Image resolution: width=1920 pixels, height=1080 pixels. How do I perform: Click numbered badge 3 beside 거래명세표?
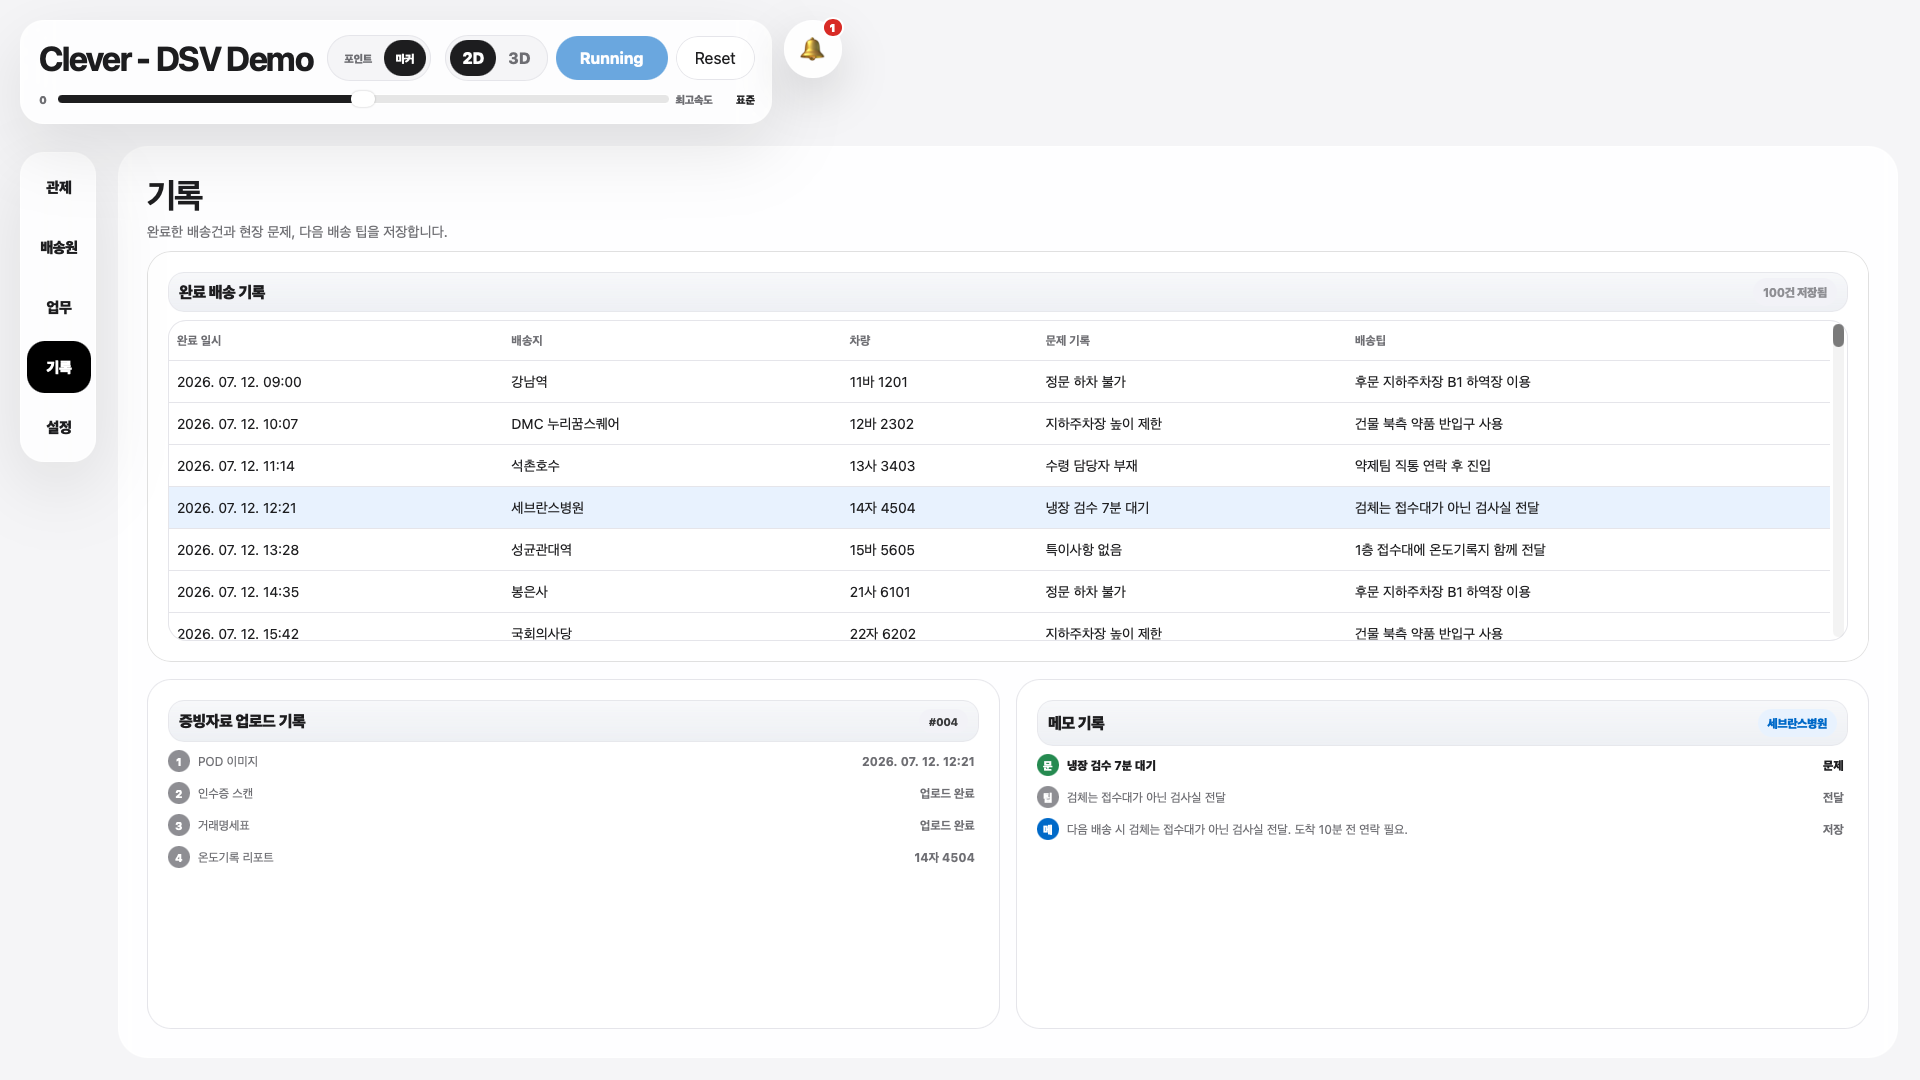coord(179,826)
